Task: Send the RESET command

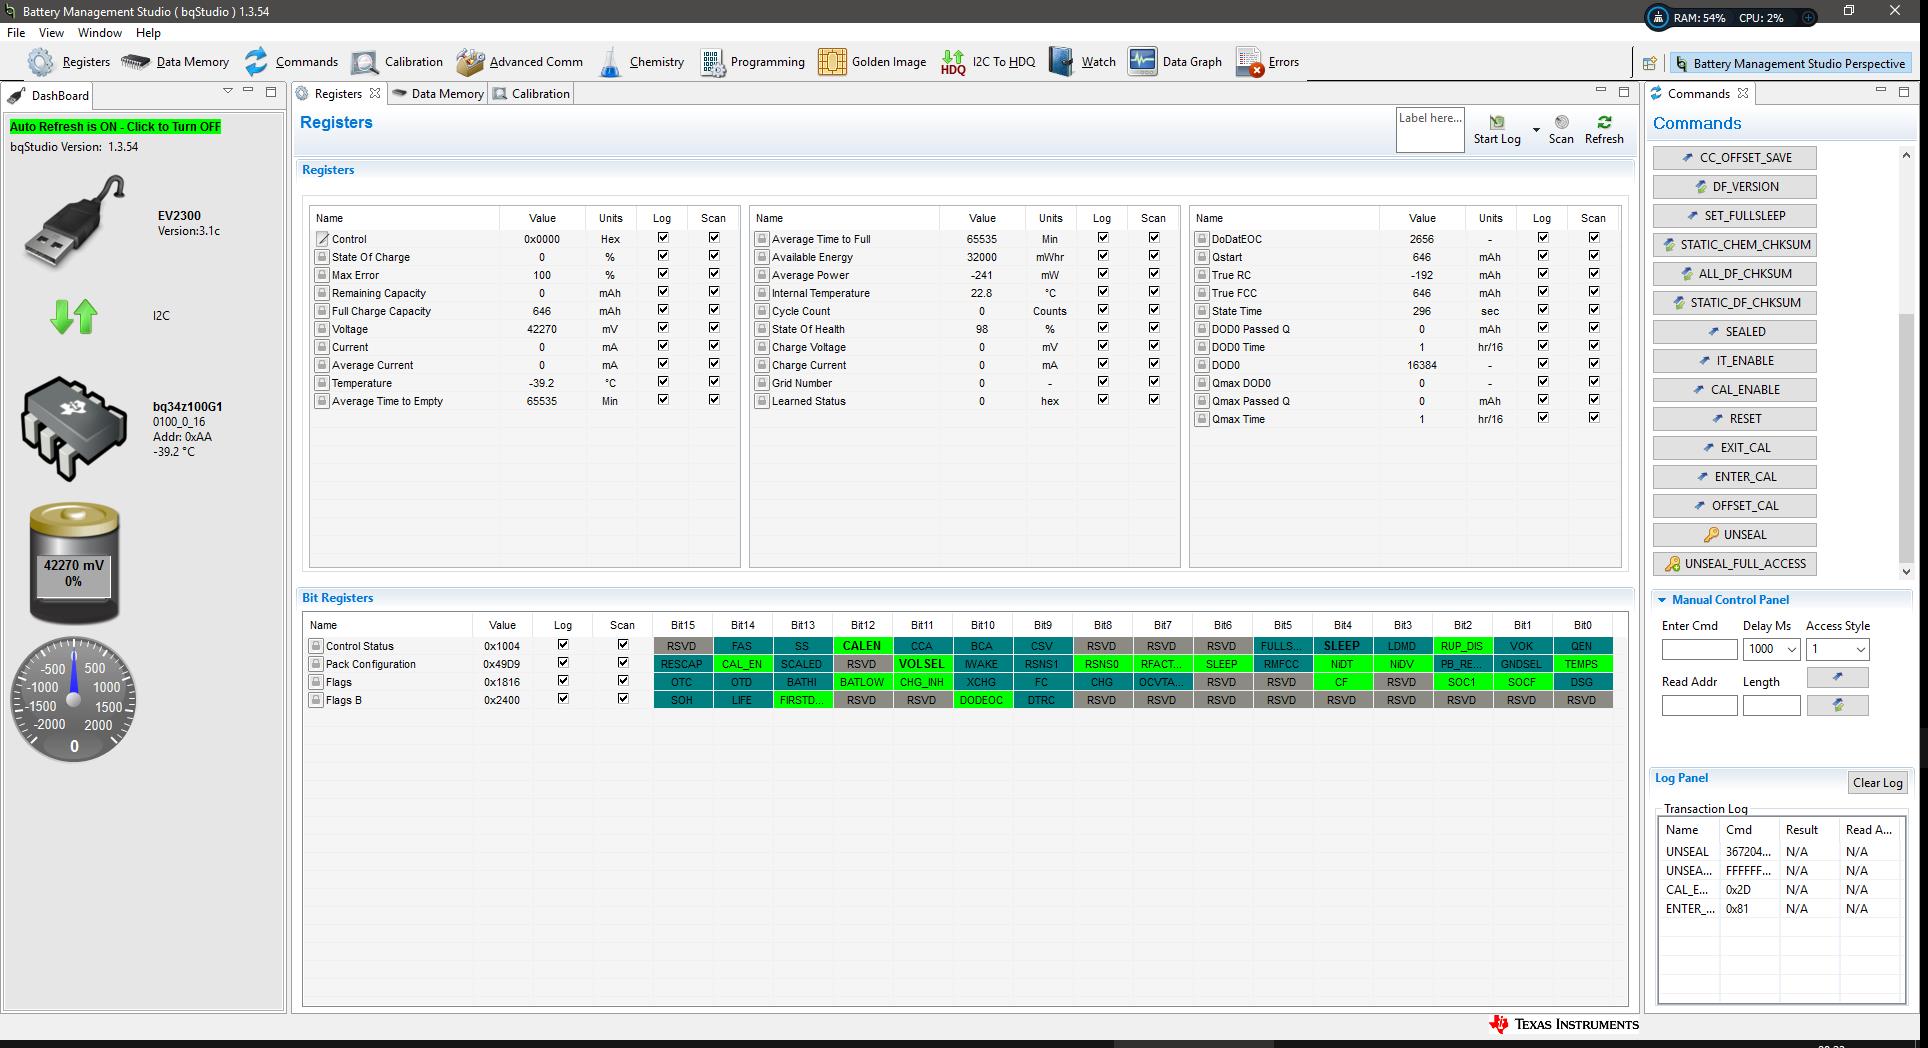Action: coord(1734,419)
